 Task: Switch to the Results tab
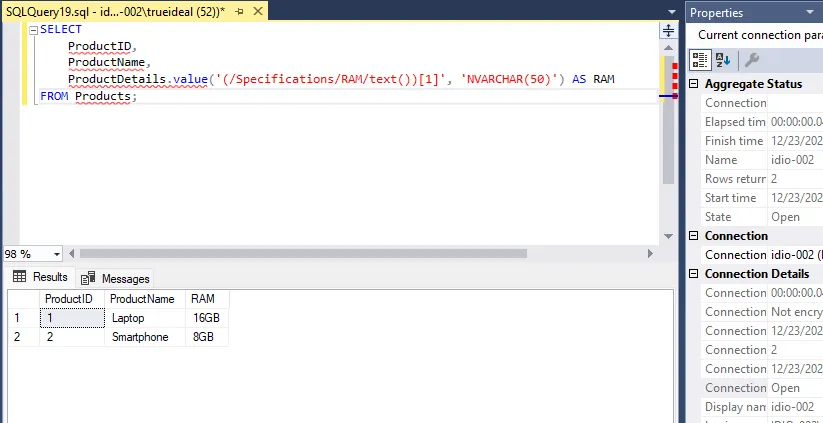(x=50, y=277)
